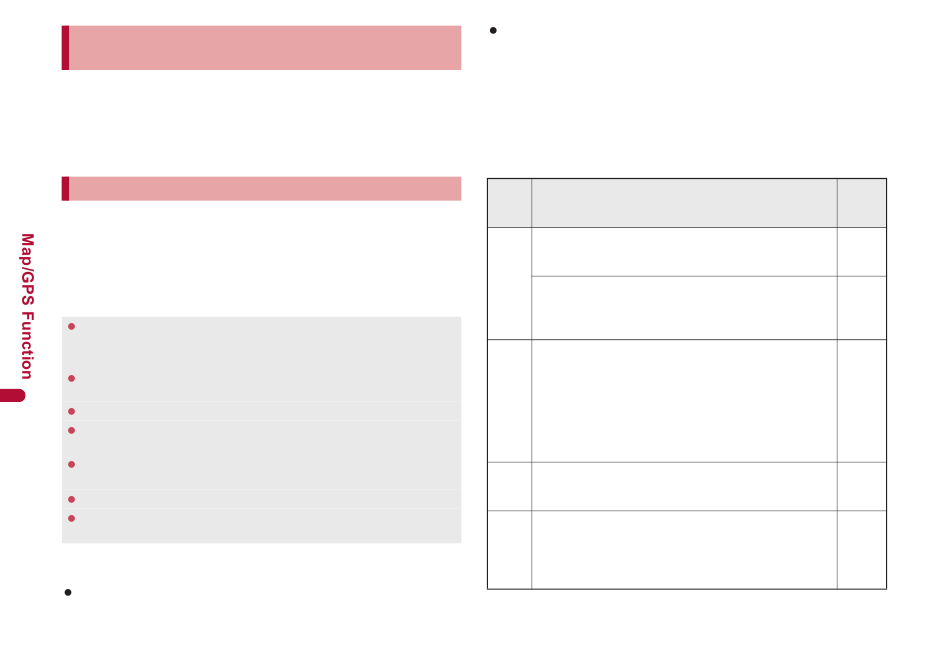Click the last header cell of the table
The image size is (950, 646).
click(x=862, y=203)
